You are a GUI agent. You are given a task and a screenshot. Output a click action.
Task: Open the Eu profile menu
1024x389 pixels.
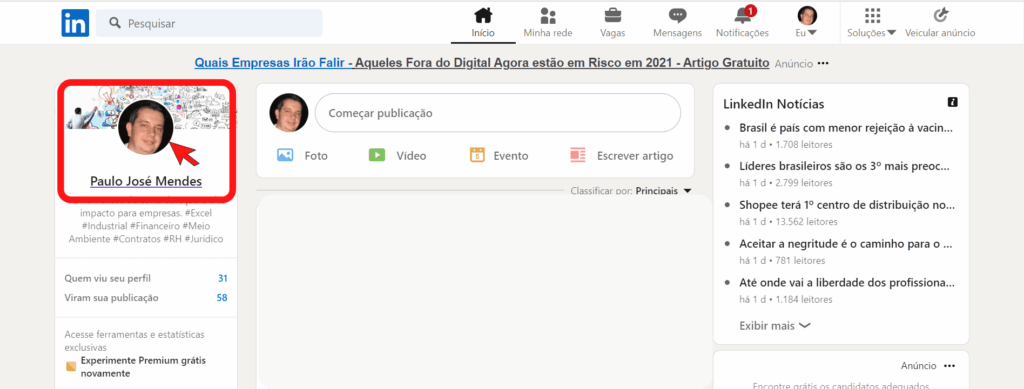pyautogui.click(x=807, y=22)
